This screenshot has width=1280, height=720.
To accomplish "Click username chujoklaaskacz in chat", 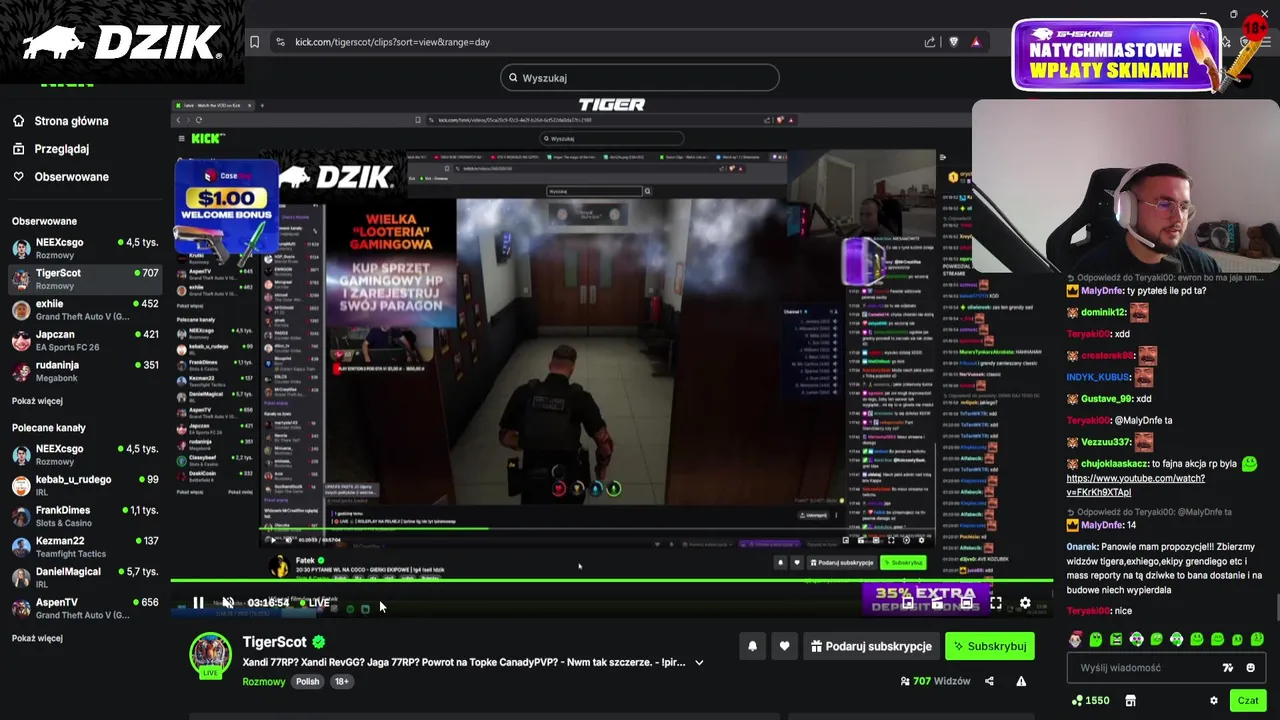I will point(1113,464).
